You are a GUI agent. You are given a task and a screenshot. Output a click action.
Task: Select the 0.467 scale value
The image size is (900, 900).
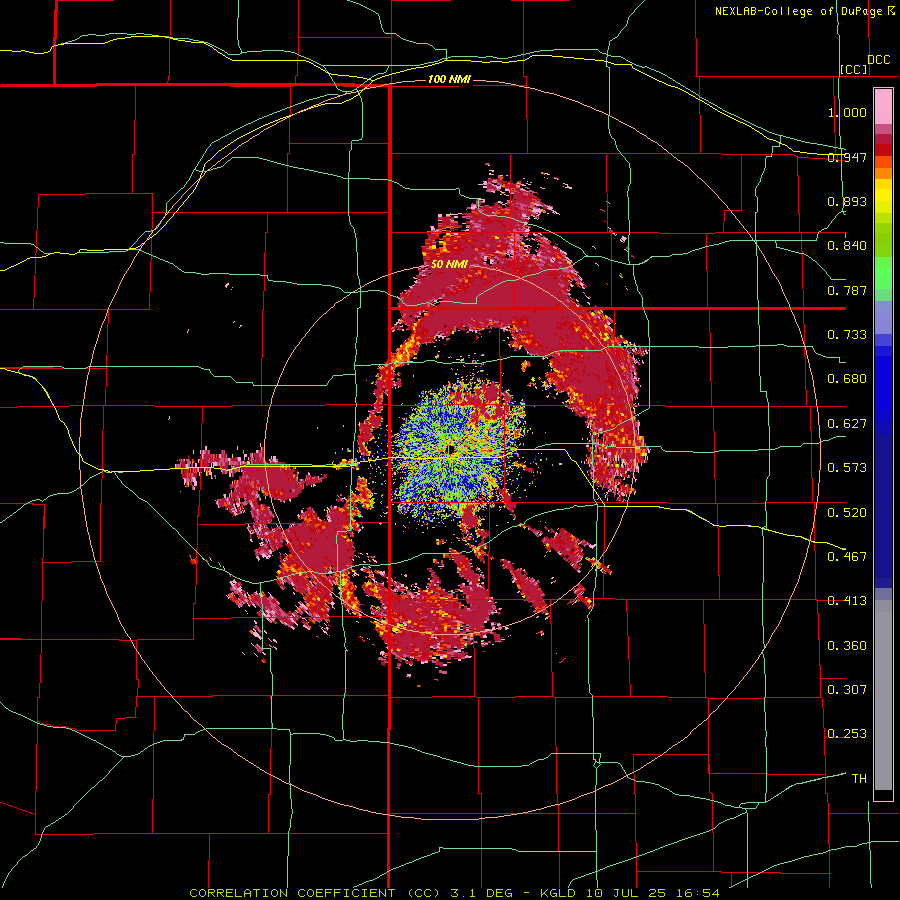pyautogui.click(x=847, y=557)
